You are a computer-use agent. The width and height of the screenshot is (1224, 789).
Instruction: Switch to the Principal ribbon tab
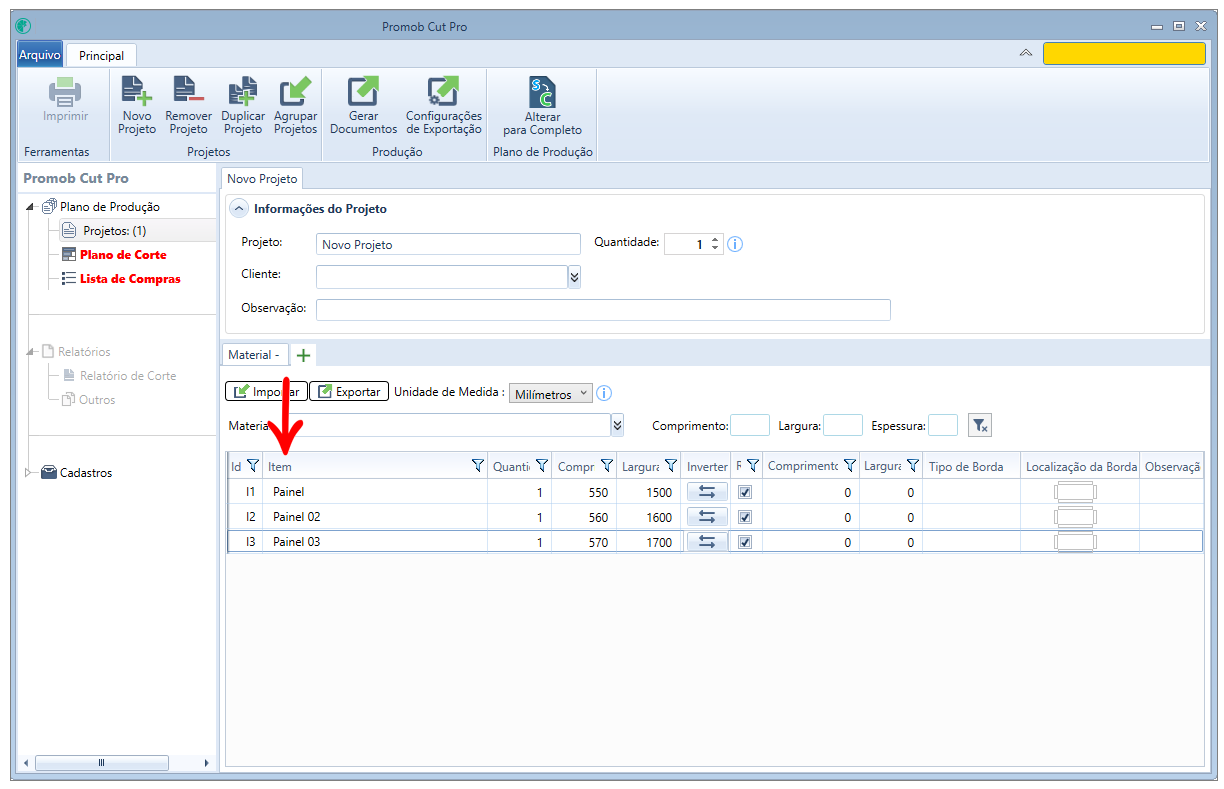coord(102,56)
